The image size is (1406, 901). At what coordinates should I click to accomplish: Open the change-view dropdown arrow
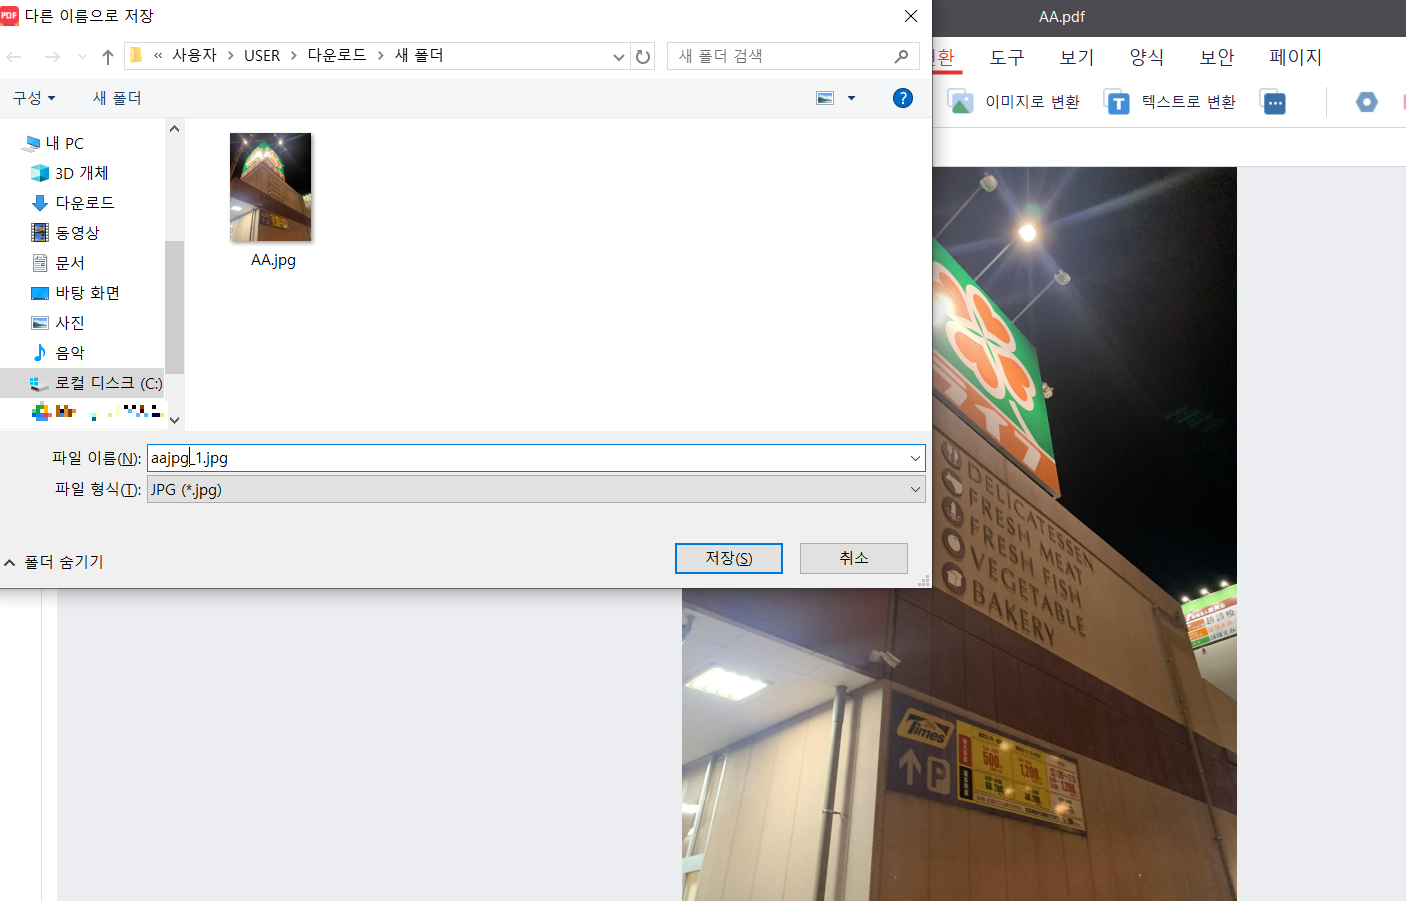(x=851, y=97)
